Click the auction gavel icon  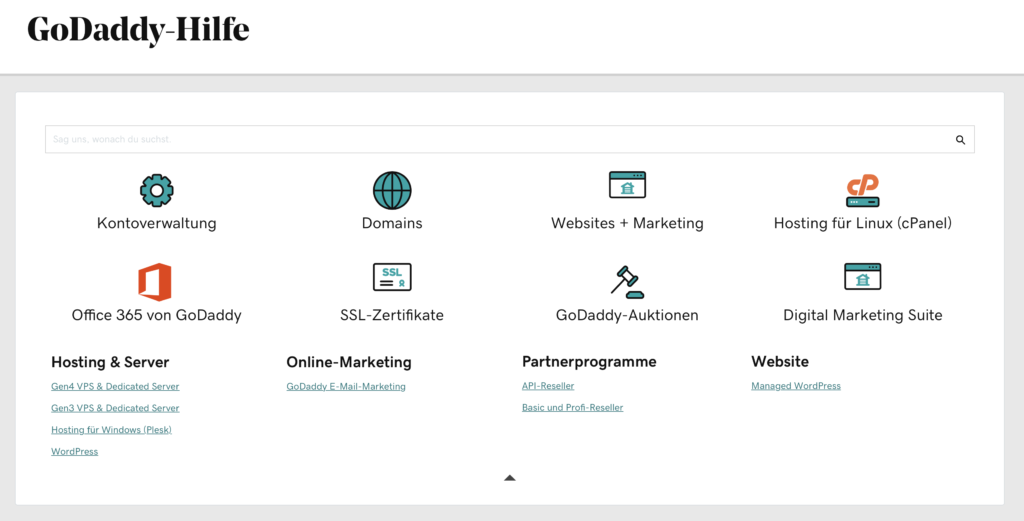pos(627,282)
